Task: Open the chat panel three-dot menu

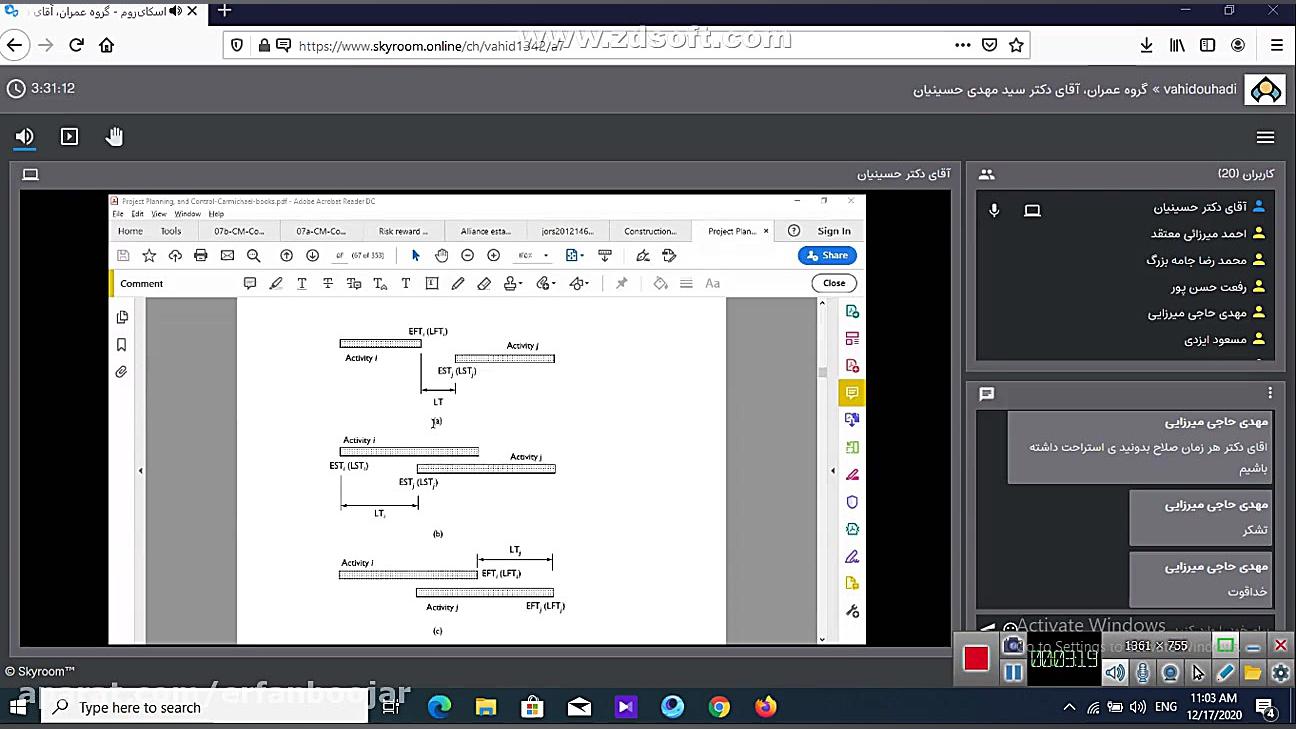Action: [x=1270, y=393]
